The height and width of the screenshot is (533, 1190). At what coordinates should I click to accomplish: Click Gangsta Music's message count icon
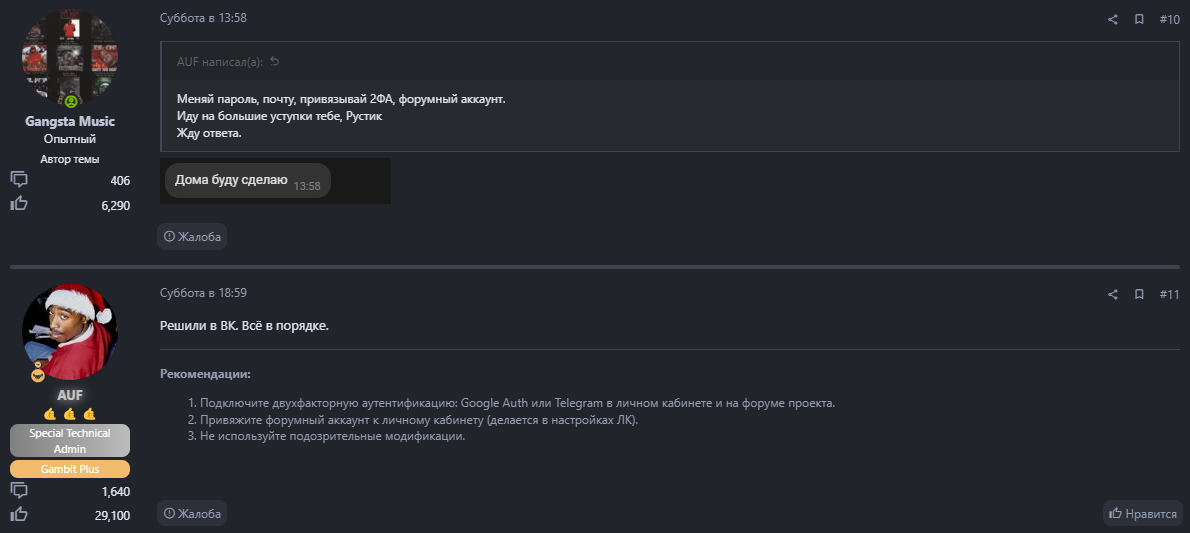click(19, 180)
